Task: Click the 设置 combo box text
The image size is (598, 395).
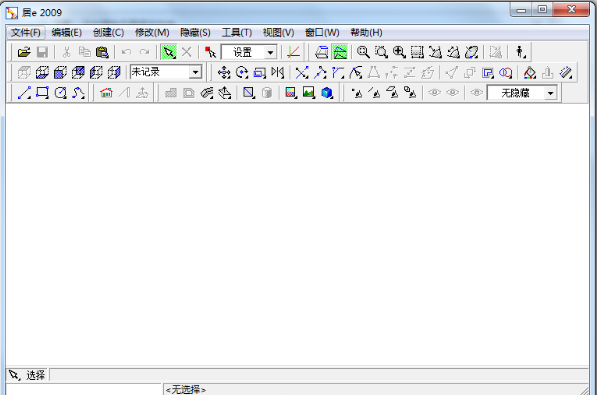Action: coord(243,52)
